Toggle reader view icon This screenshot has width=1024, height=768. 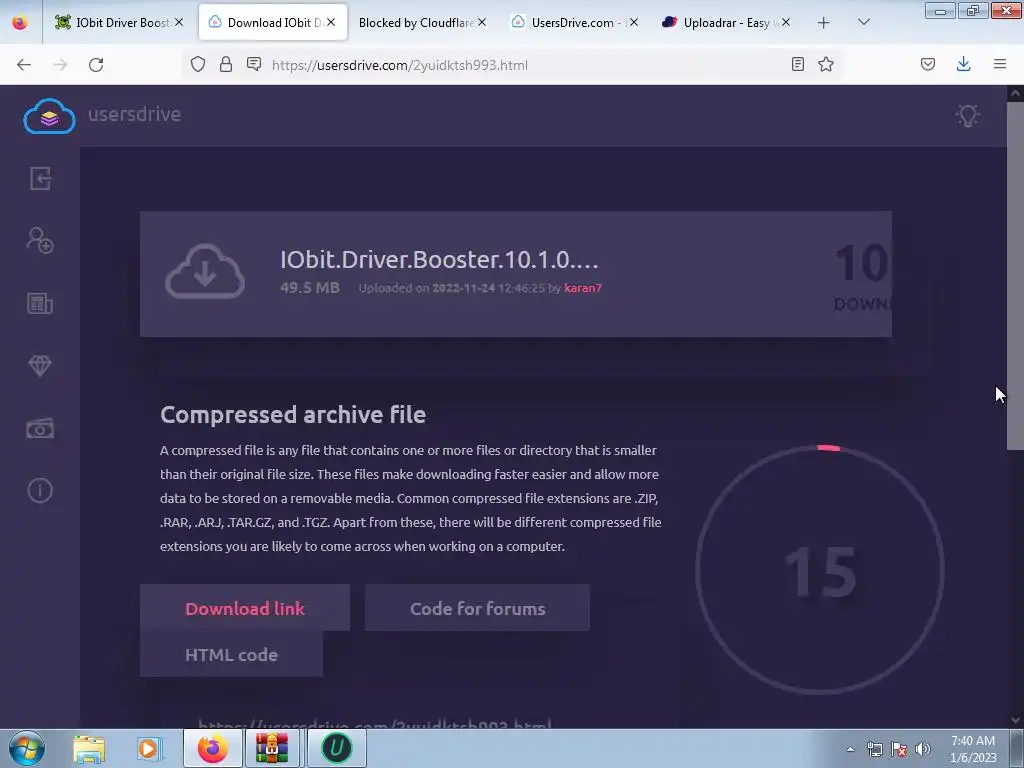[797, 64]
